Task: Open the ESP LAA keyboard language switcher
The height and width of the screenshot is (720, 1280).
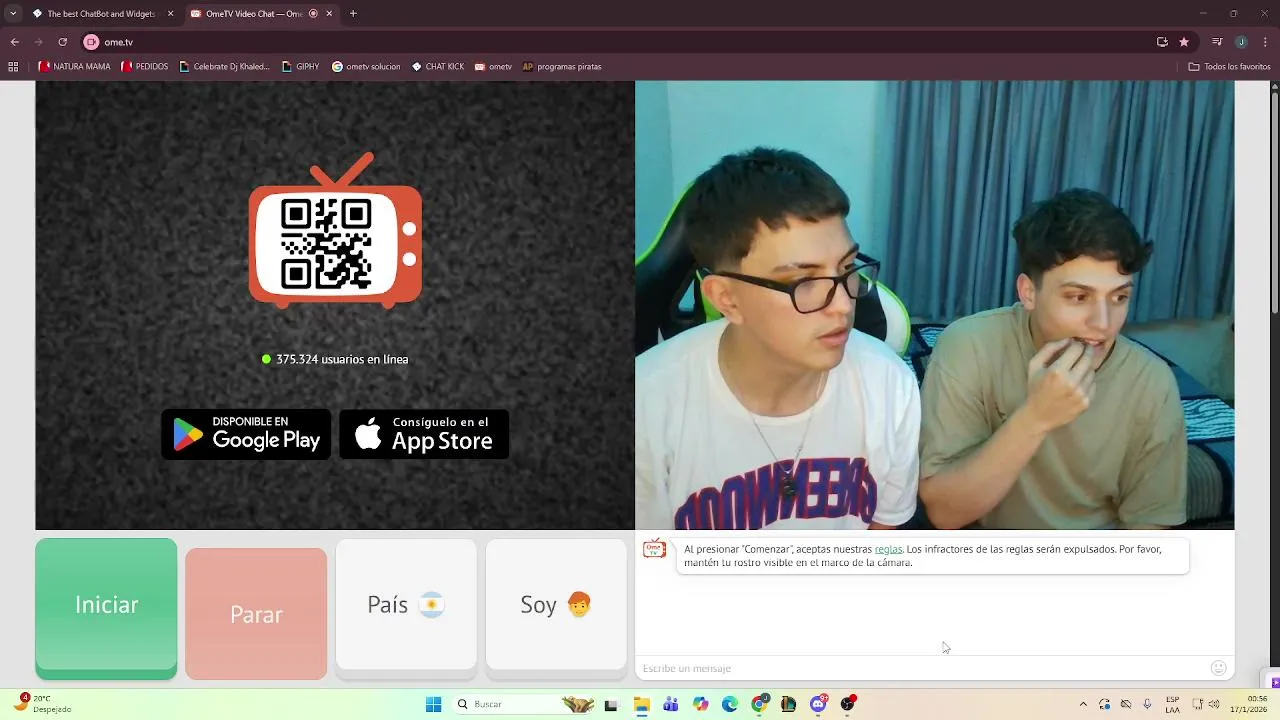Action: click(1172, 704)
